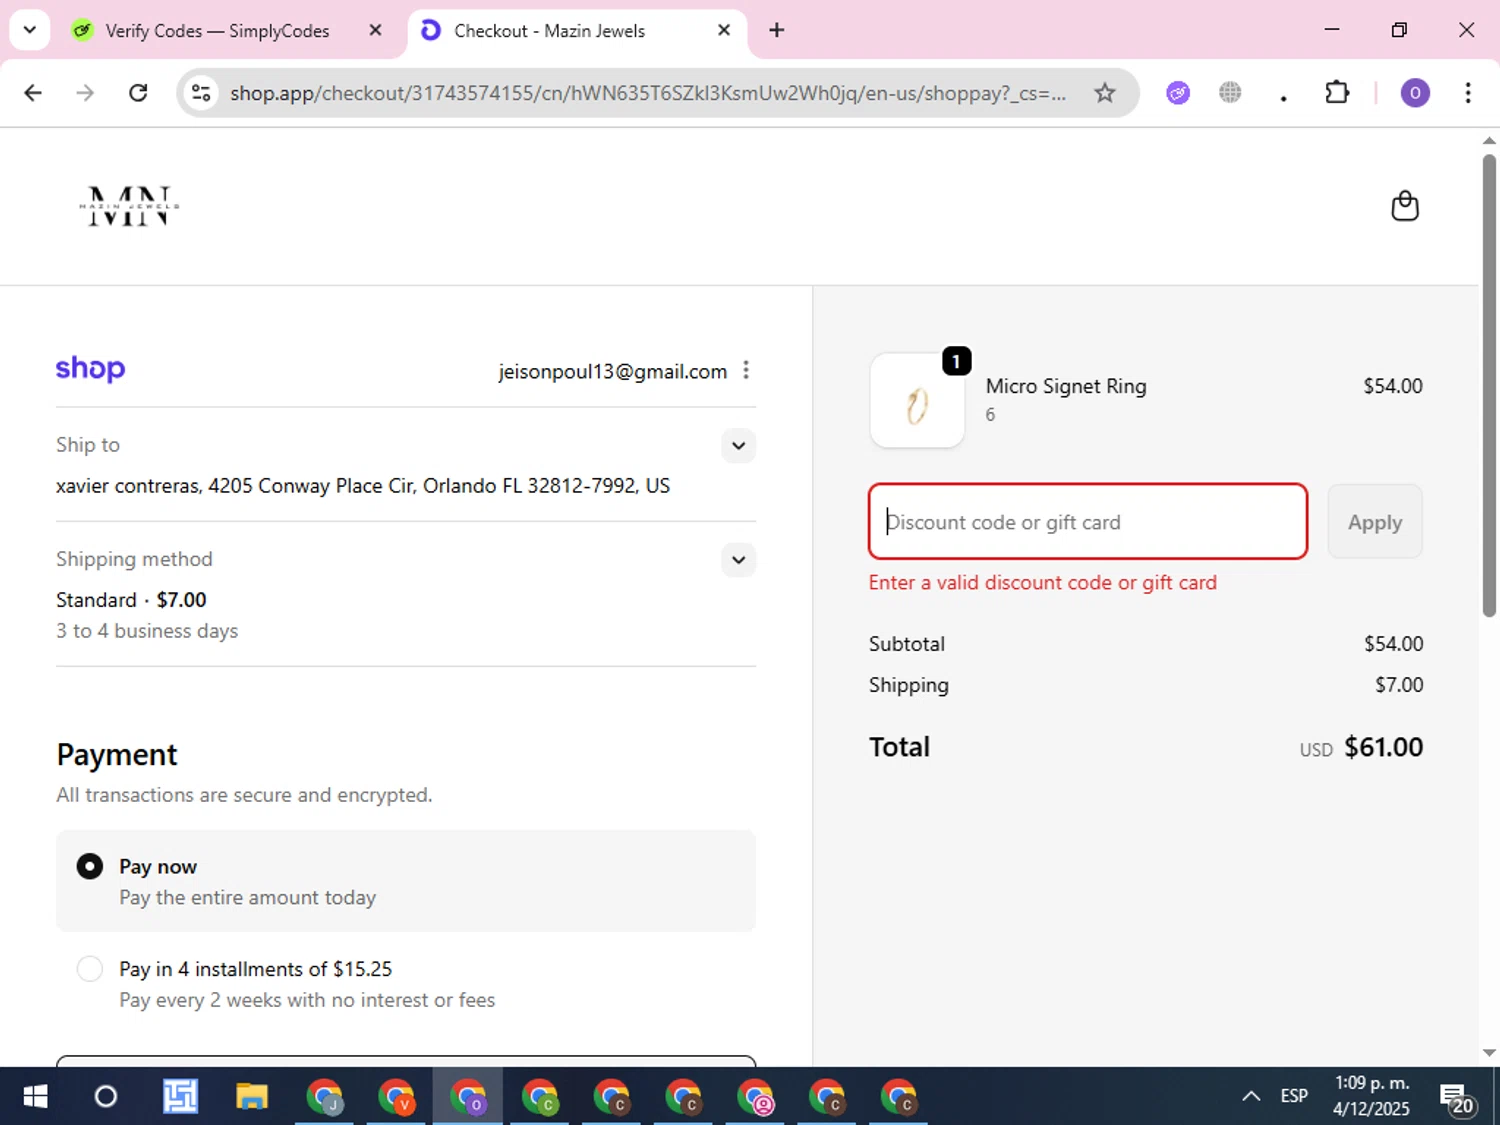Switch to the Verify Codes SimplyCodes tab
The height and width of the screenshot is (1125, 1500).
pos(217,31)
